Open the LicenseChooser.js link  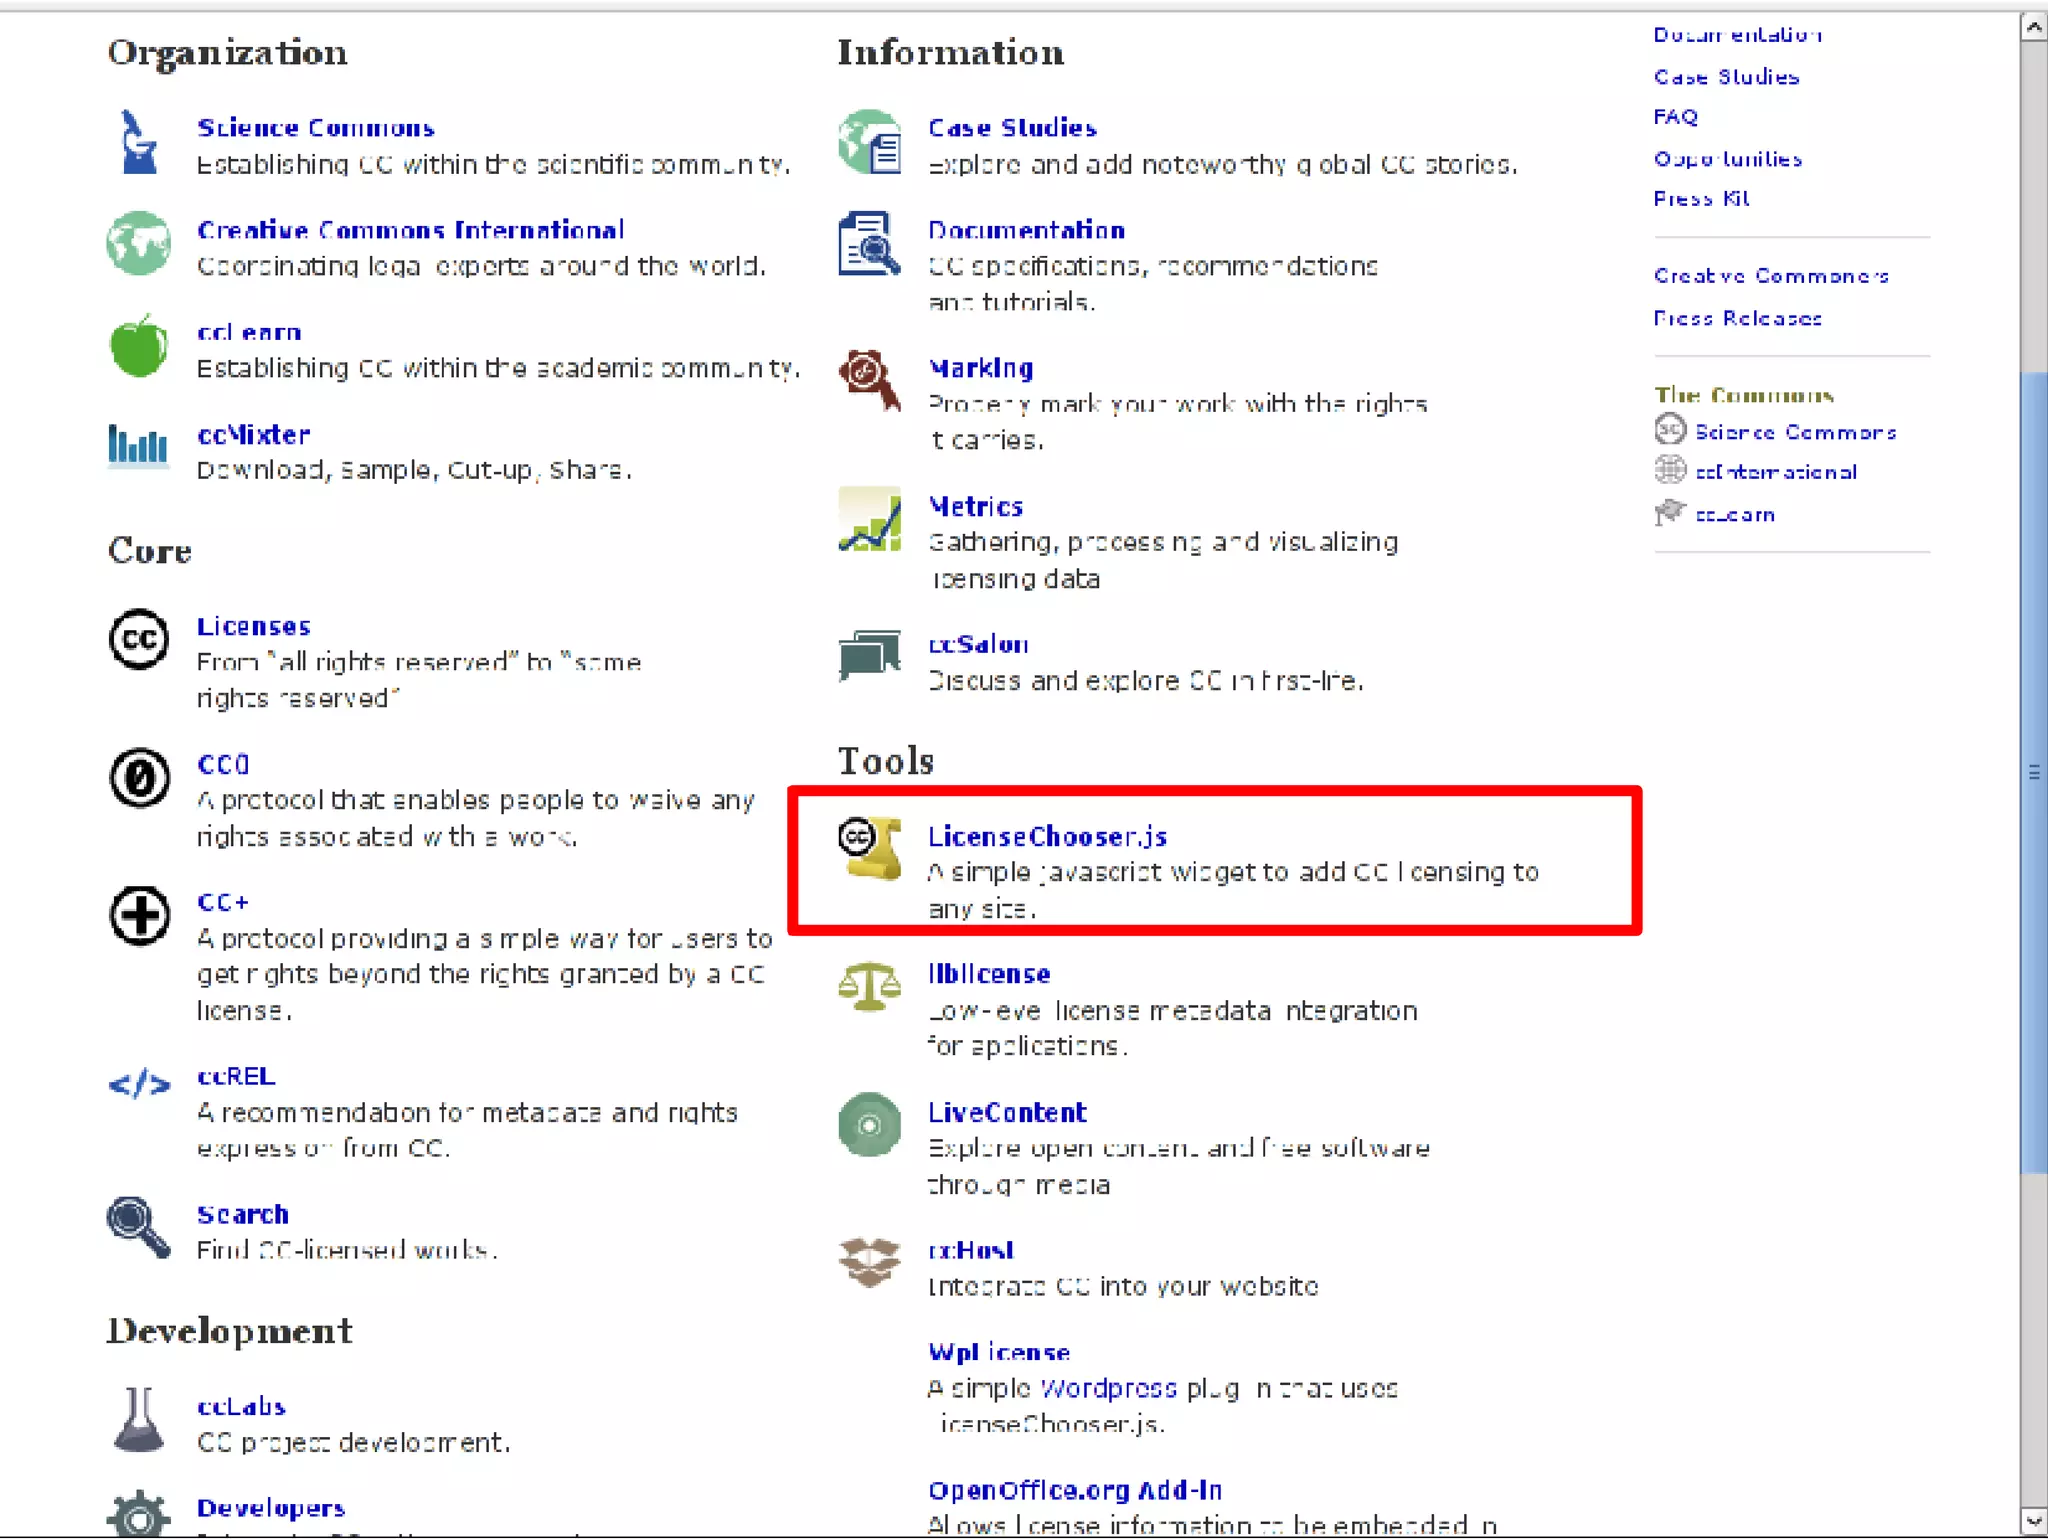pos(1047,836)
